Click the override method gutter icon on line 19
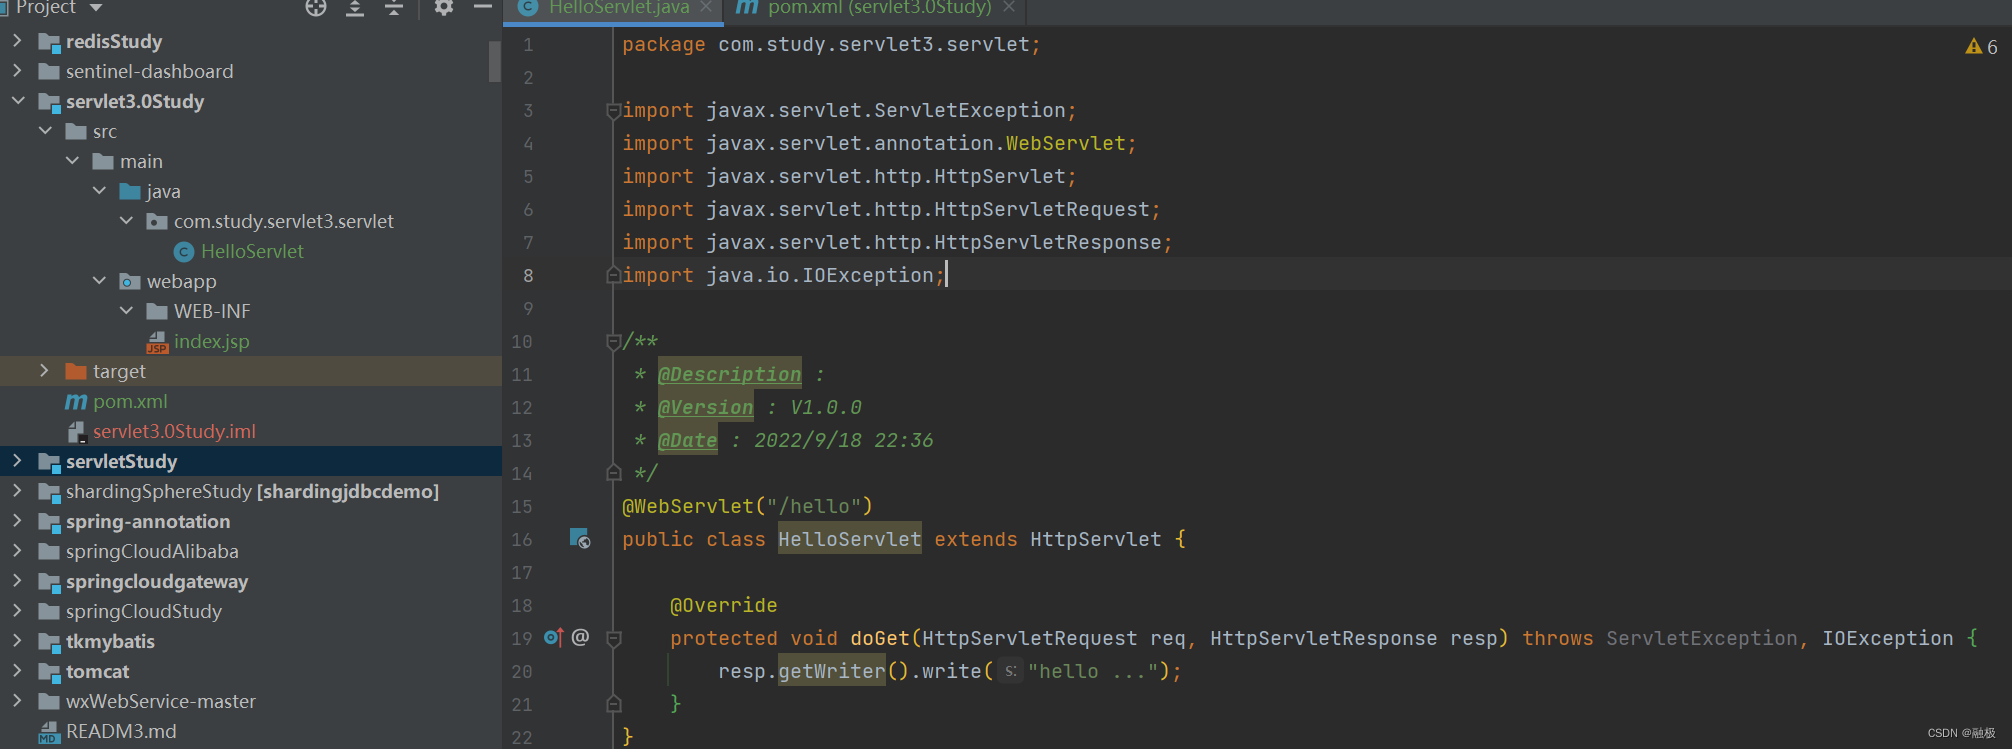Image resolution: width=2012 pixels, height=749 pixels. (x=553, y=638)
